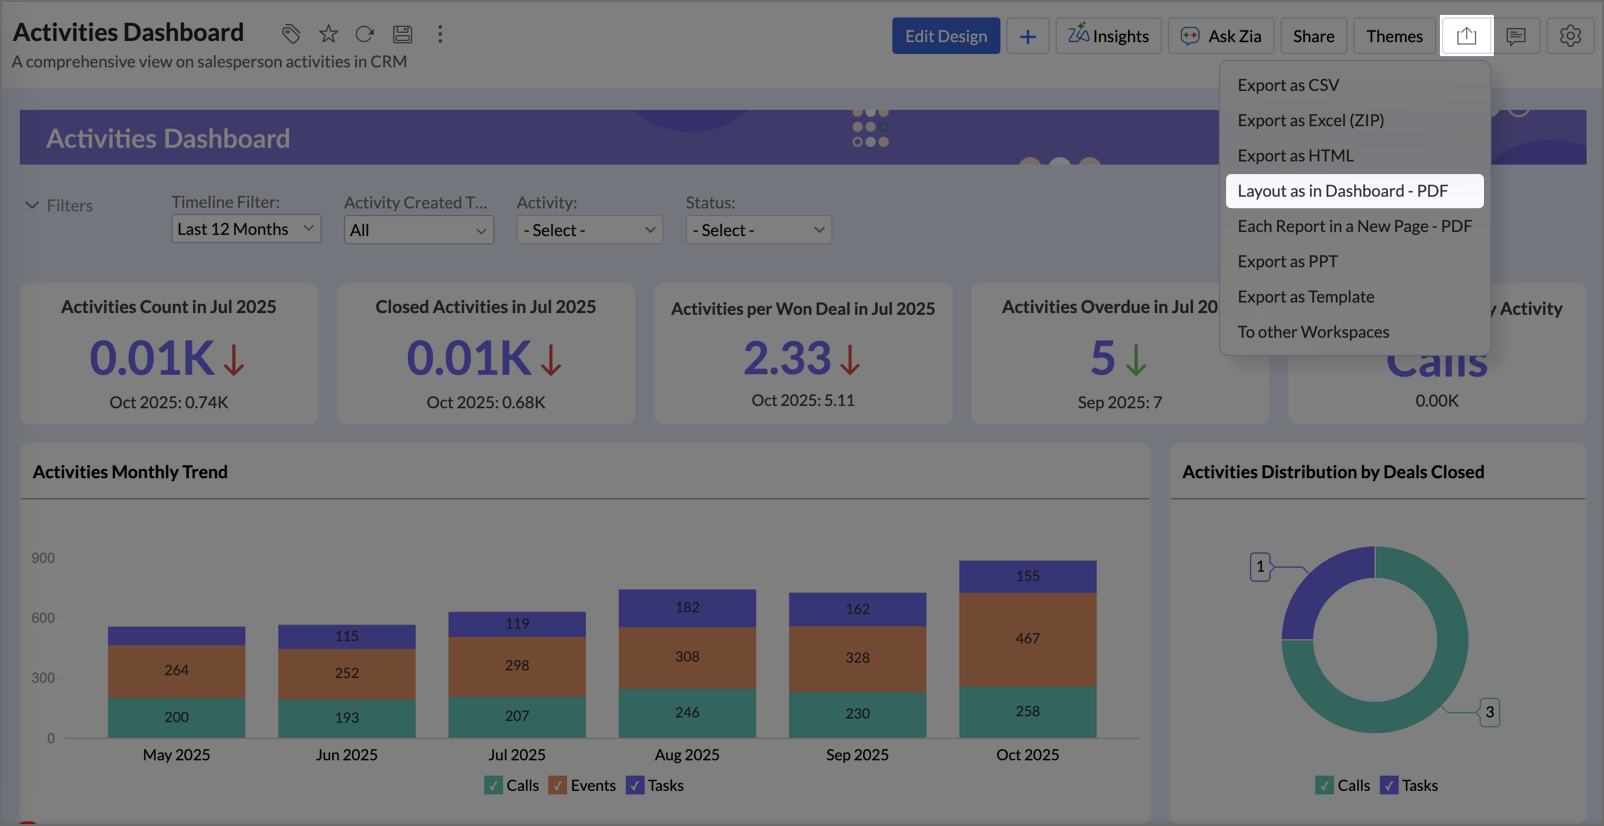Click the plus add button

1027,36
